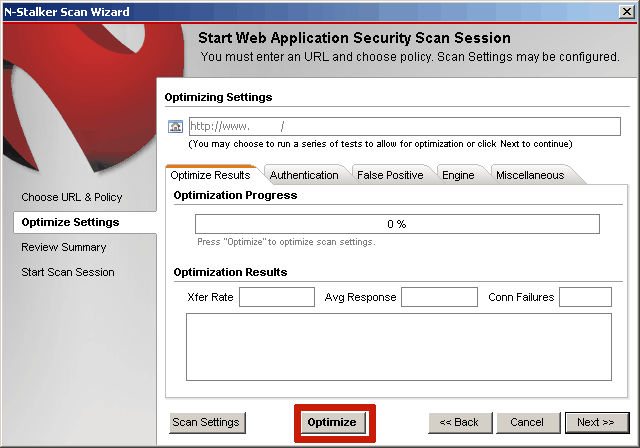This screenshot has height=448, width=640.
Task: Go back with the << Back button
Action: tap(460, 422)
